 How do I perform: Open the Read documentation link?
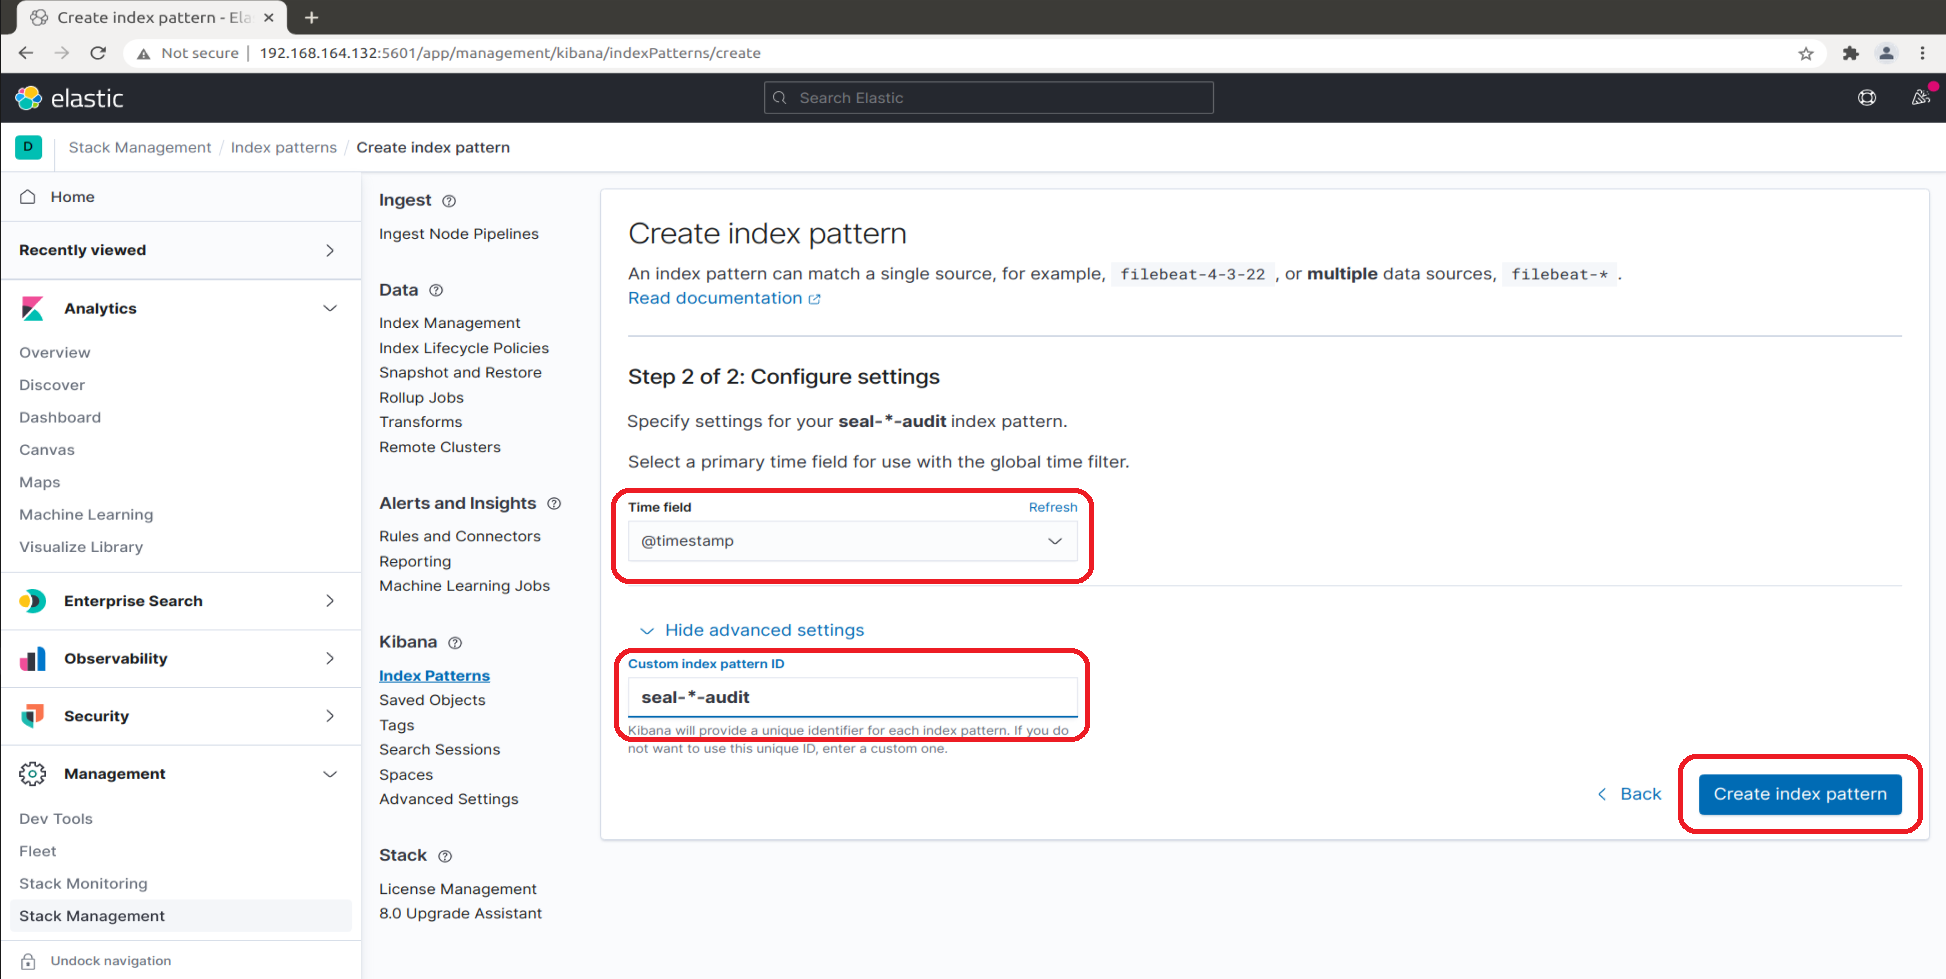point(714,297)
